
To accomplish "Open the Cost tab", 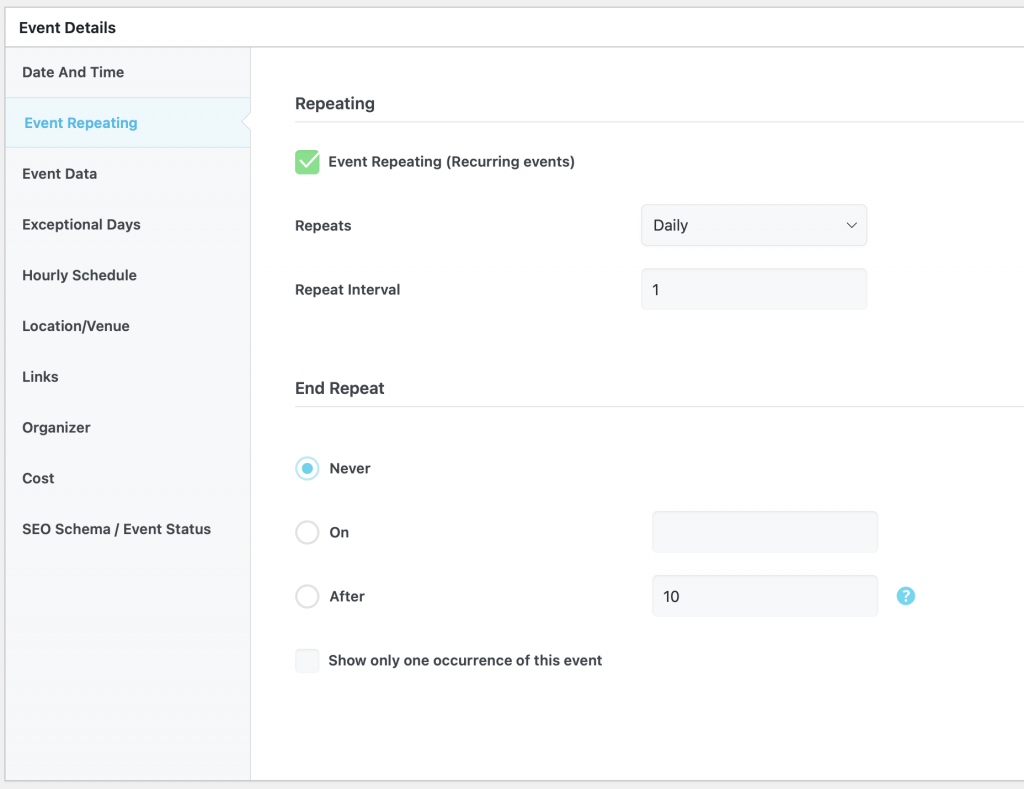I will click(x=38, y=479).
